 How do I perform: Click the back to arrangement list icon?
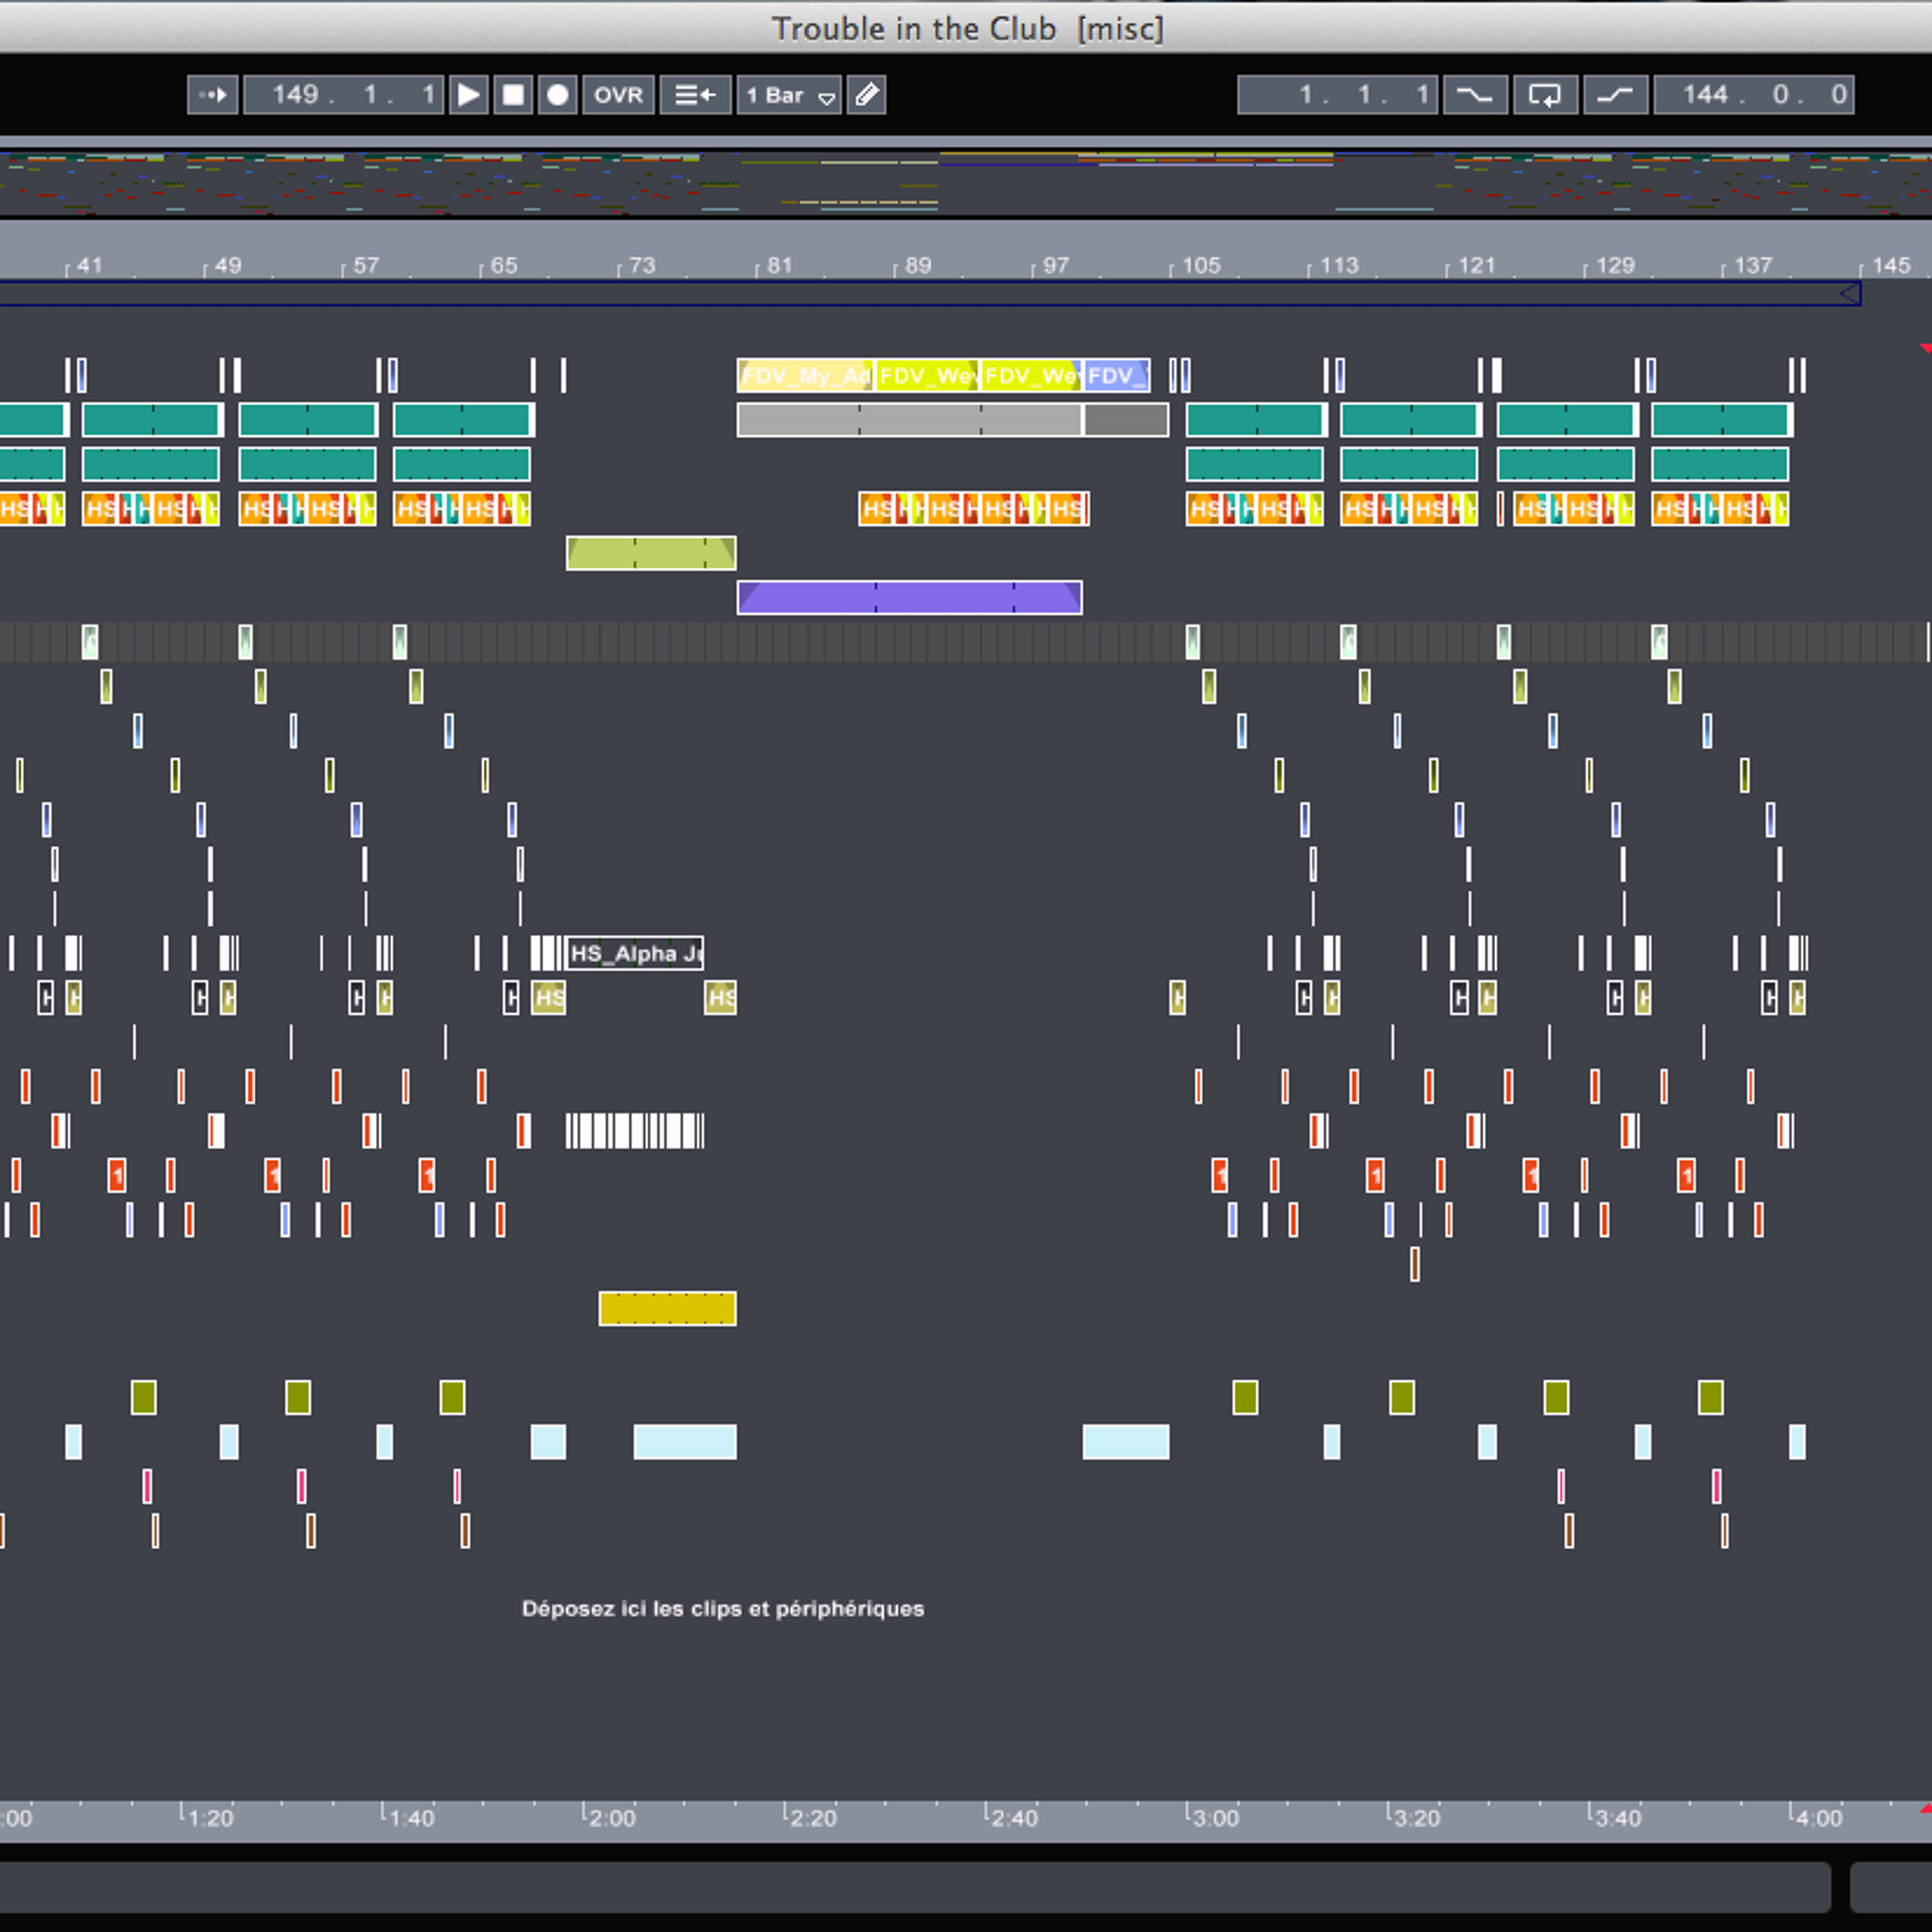(695, 95)
